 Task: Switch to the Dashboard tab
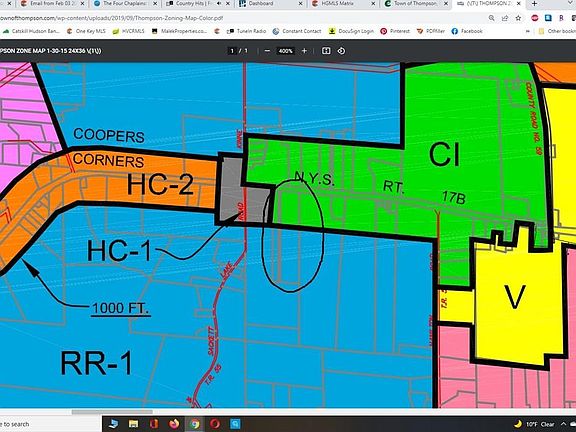(x=271, y=4)
